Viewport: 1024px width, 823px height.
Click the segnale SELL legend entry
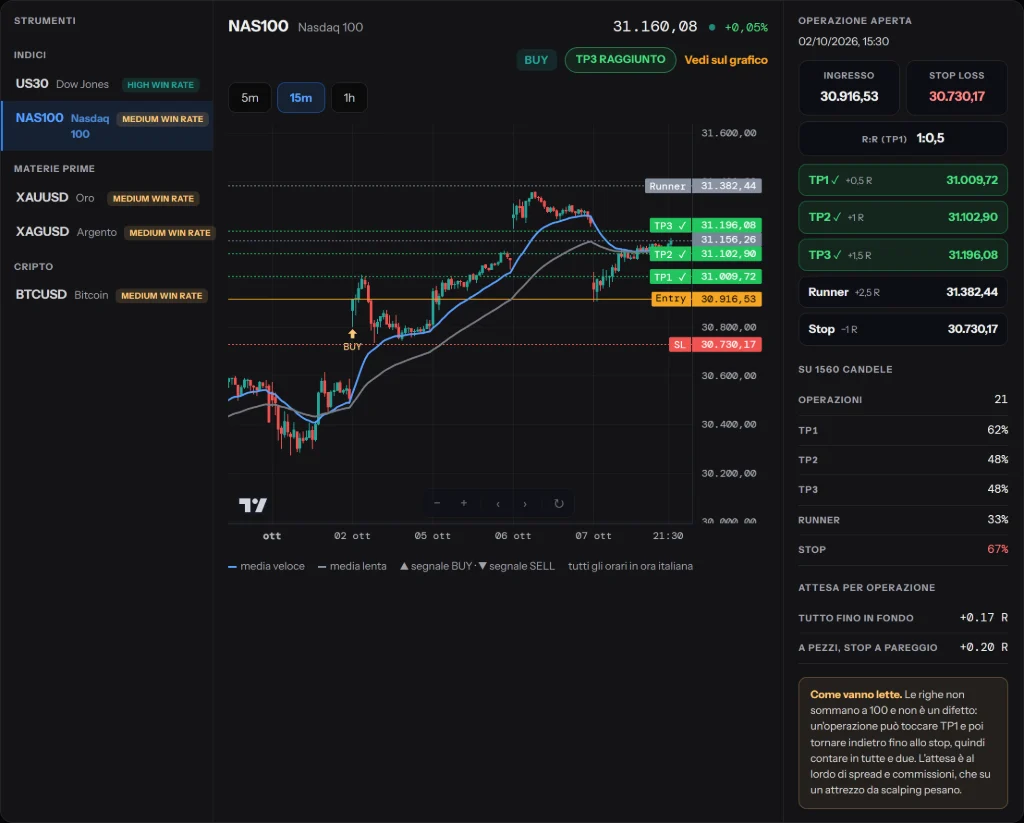517,566
